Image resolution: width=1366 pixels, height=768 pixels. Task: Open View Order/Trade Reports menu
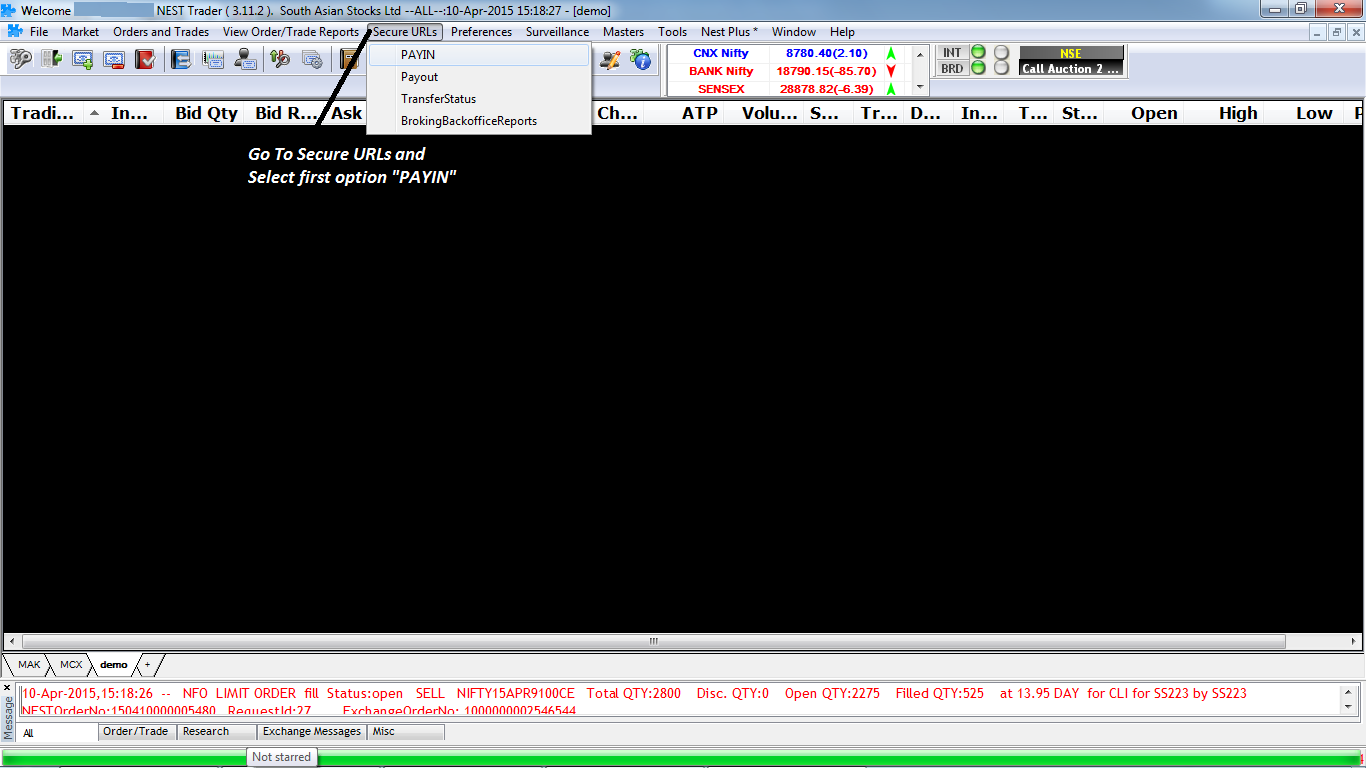291,32
